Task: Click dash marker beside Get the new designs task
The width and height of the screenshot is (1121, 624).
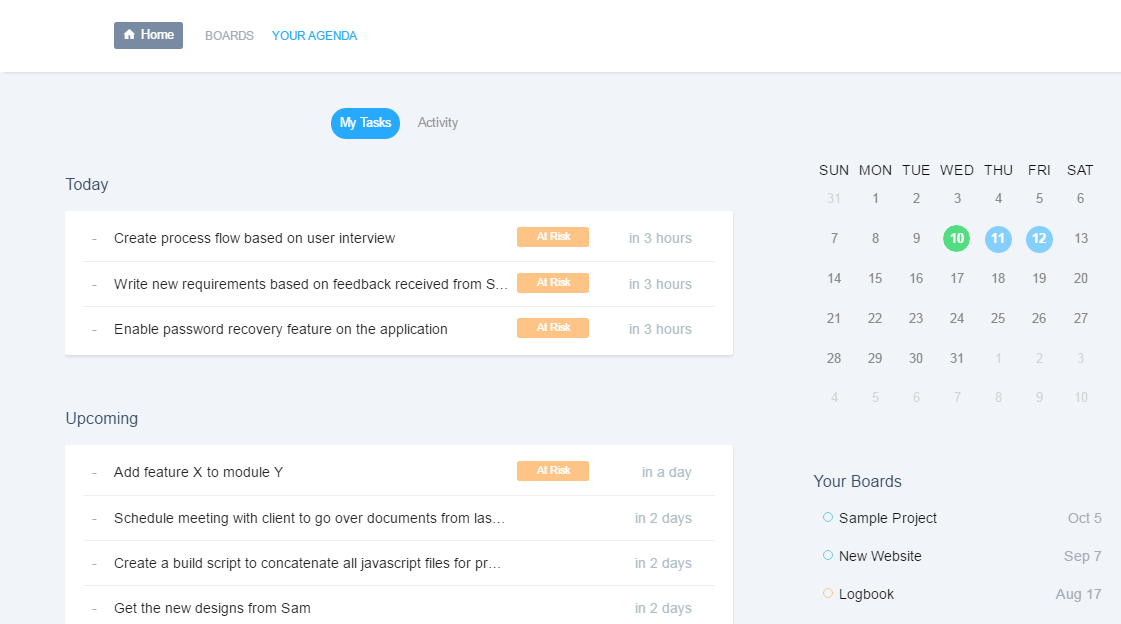Action: pos(94,609)
